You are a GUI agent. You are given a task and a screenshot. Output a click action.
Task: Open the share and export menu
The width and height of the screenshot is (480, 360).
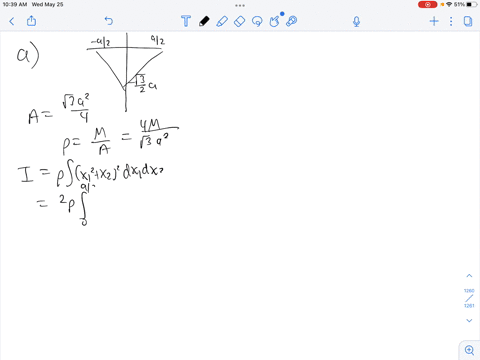click(31, 21)
